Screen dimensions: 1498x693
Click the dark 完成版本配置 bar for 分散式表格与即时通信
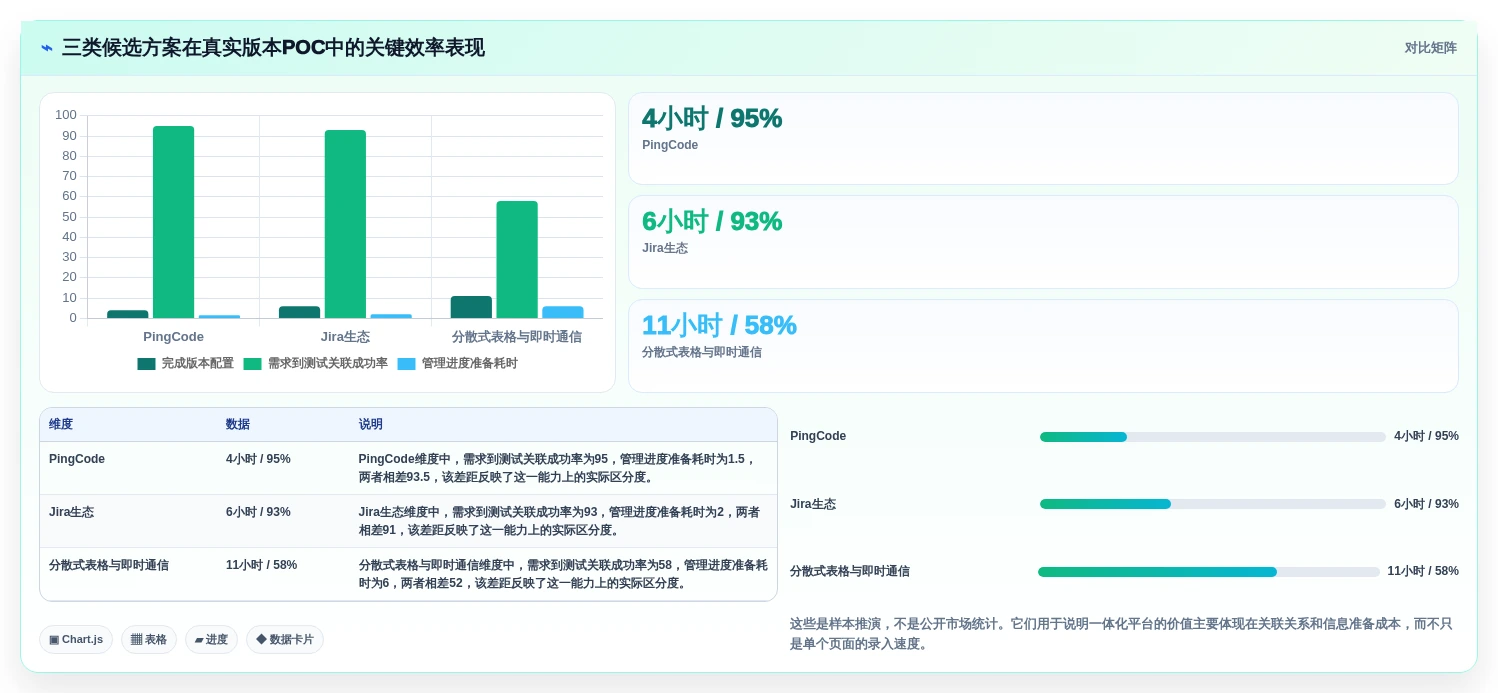pyautogui.click(x=471, y=307)
